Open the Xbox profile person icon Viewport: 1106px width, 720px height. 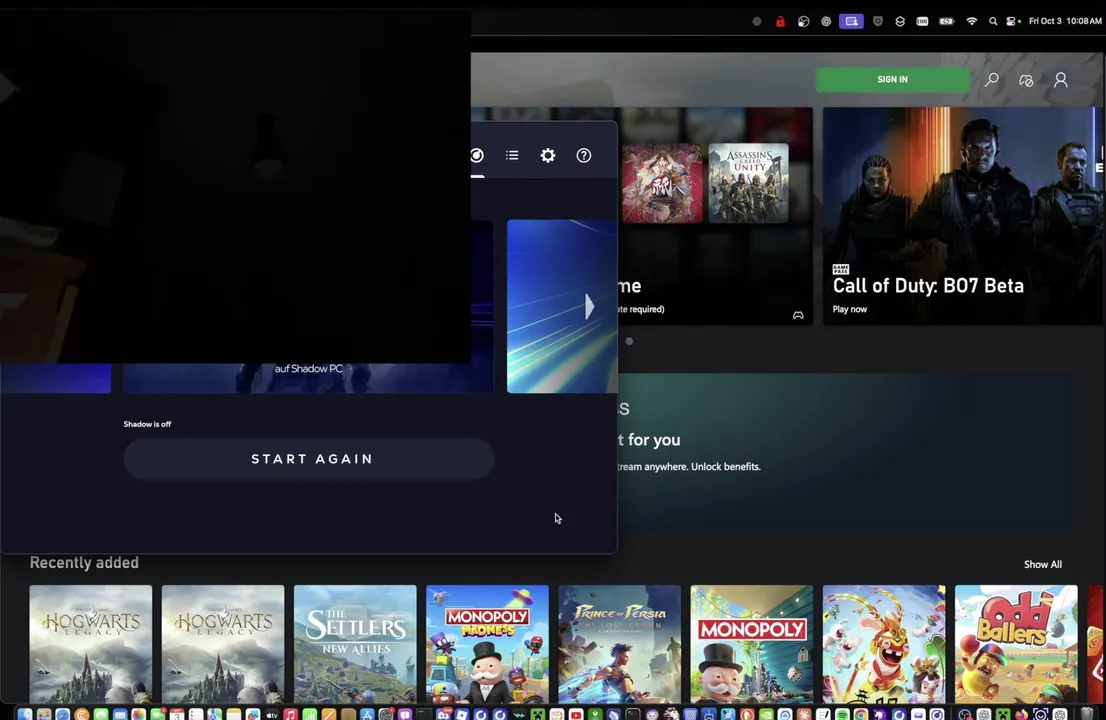point(1060,80)
